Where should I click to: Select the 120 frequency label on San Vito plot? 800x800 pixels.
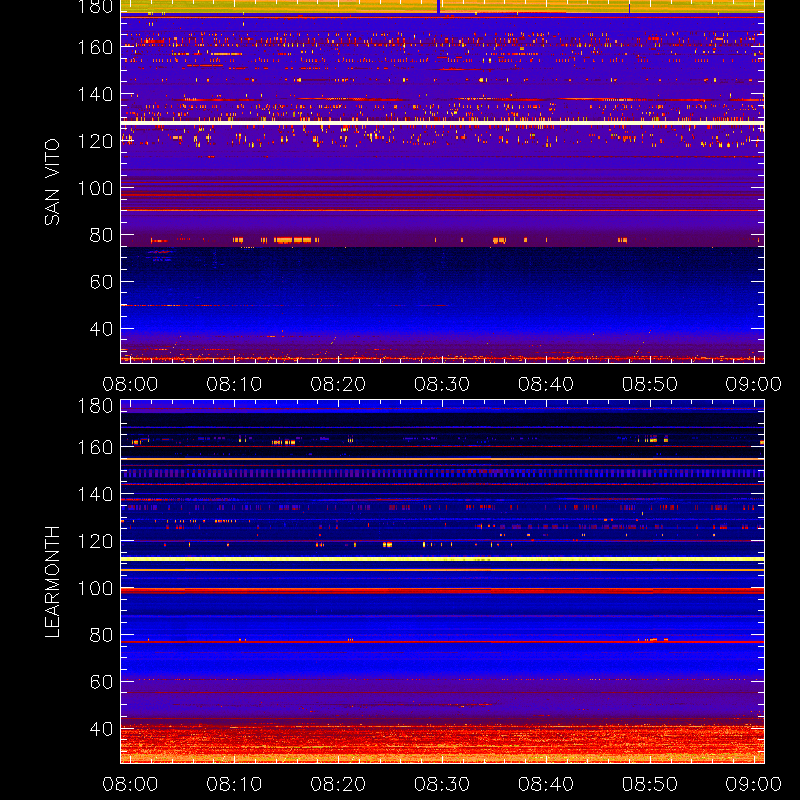pos(95,141)
